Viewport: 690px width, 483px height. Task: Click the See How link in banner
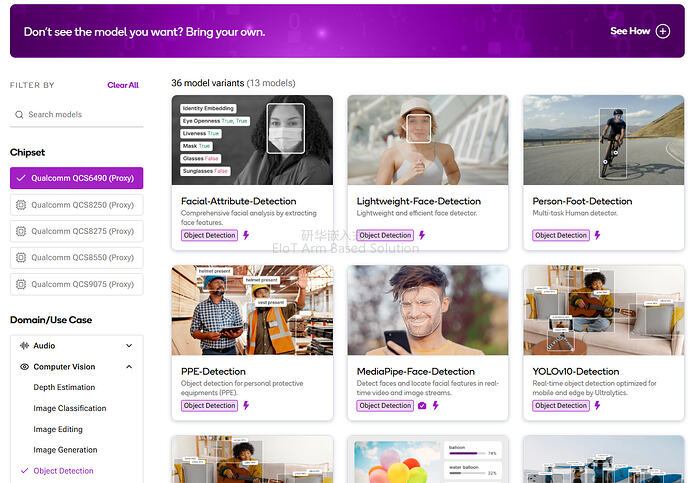[x=630, y=31]
